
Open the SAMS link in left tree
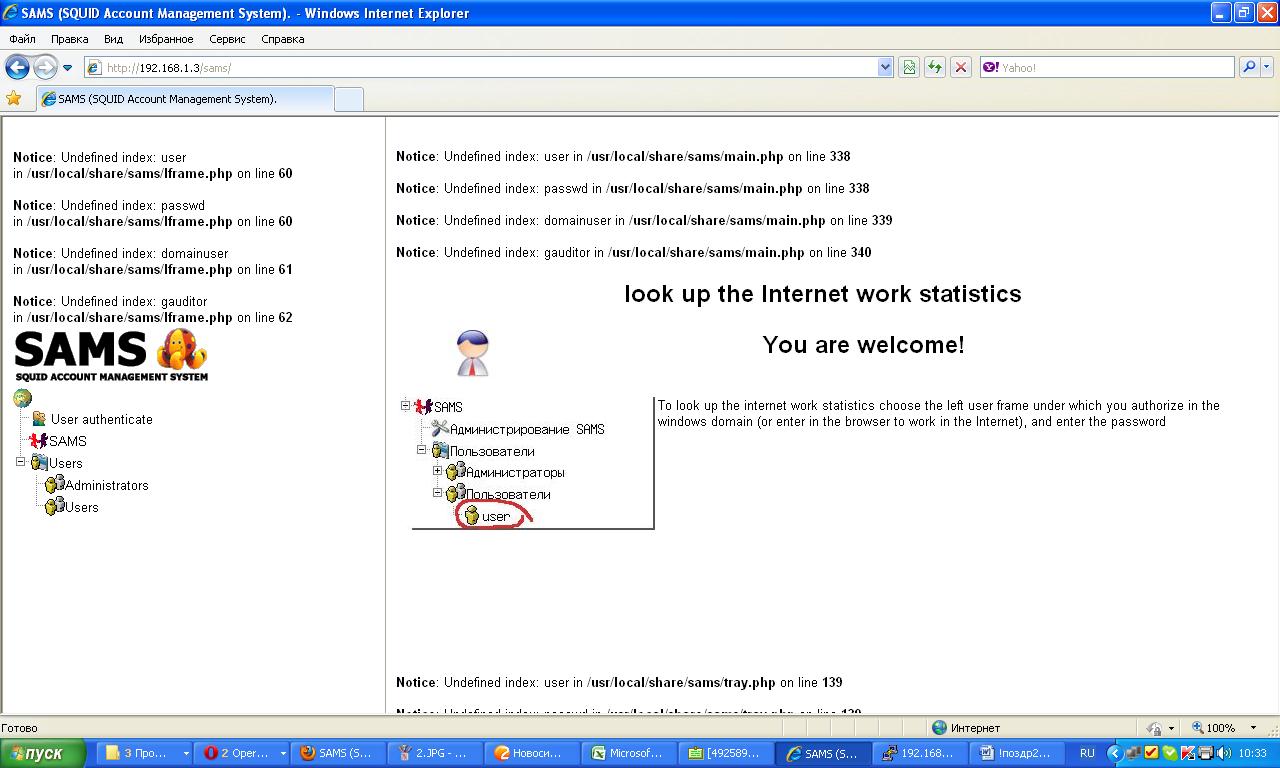point(68,441)
